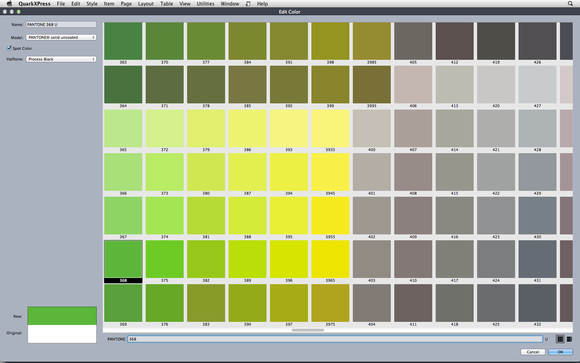The image size is (580, 363).
Task: Select the PANTONE 400 swatch
Action: [x=372, y=128]
